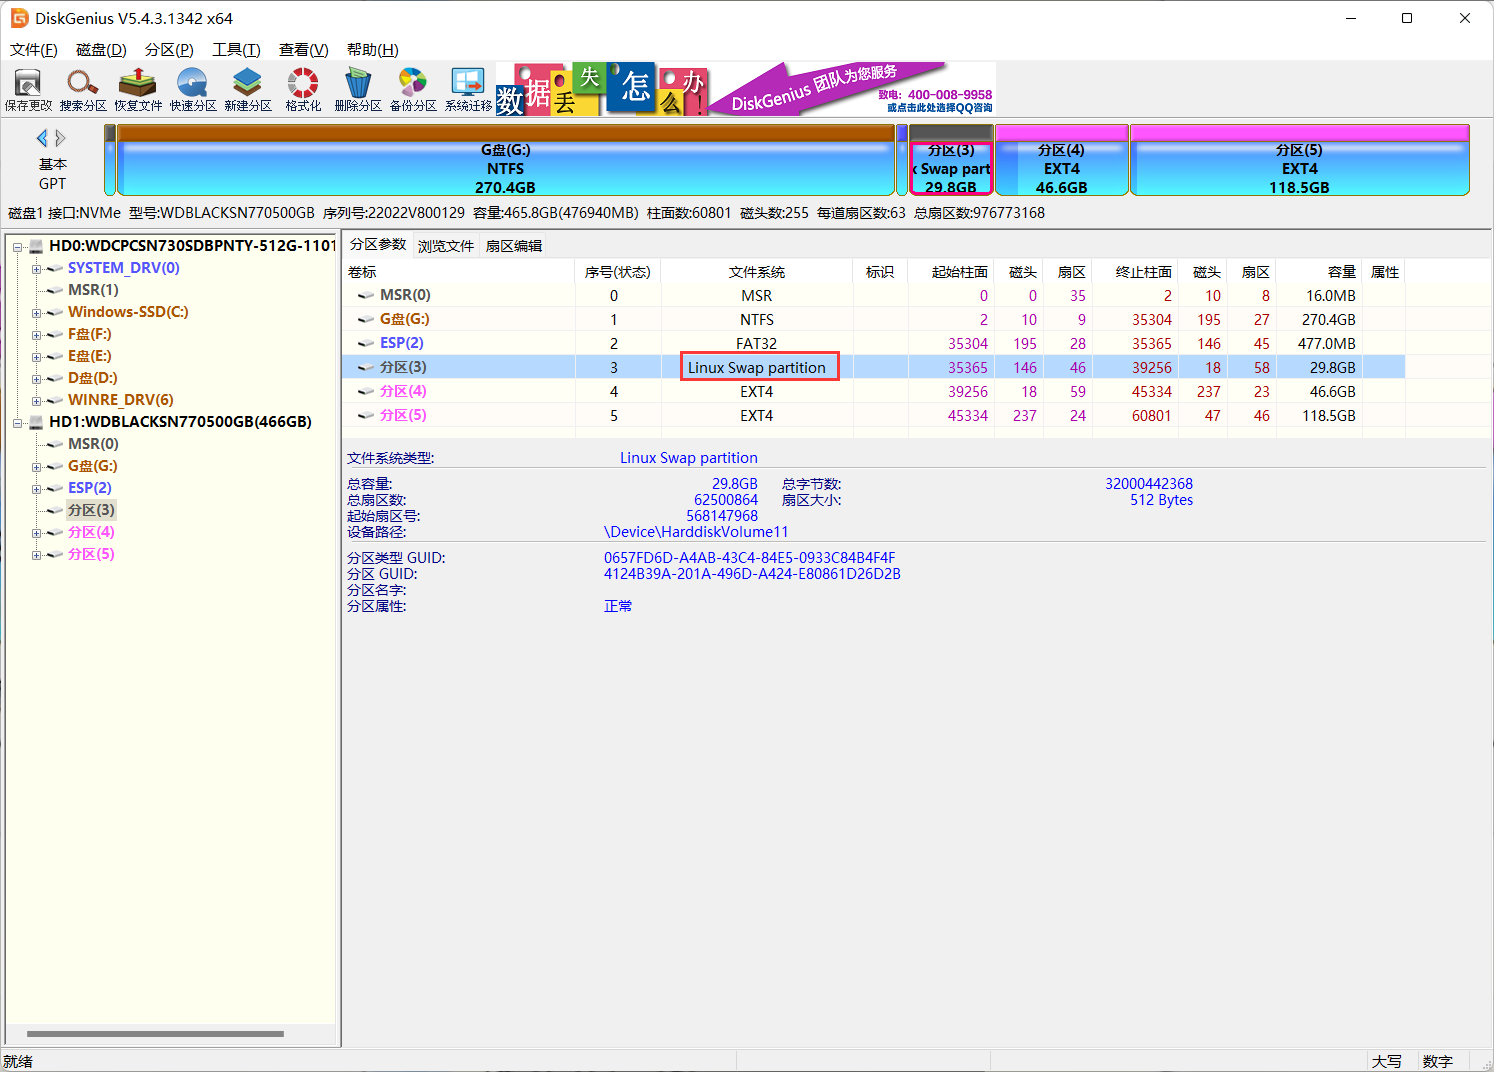Click the partition GUID value 4124B39A-201A-496D
This screenshot has height=1072, width=1494.
click(752, 574)
